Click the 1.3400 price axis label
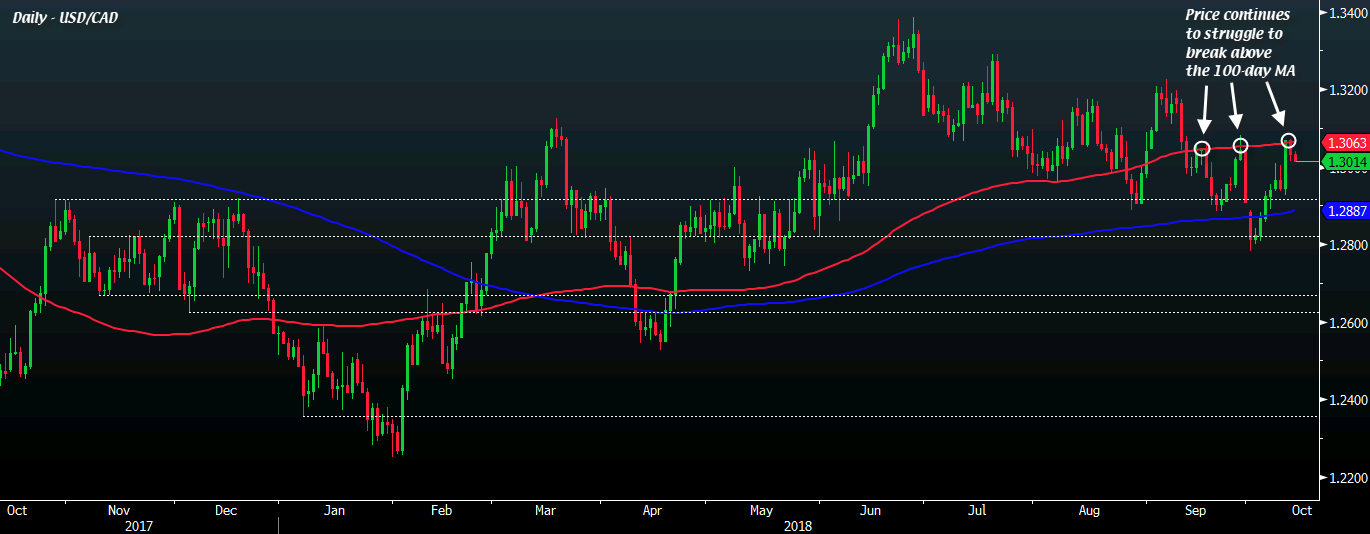 pos(1346,12)
